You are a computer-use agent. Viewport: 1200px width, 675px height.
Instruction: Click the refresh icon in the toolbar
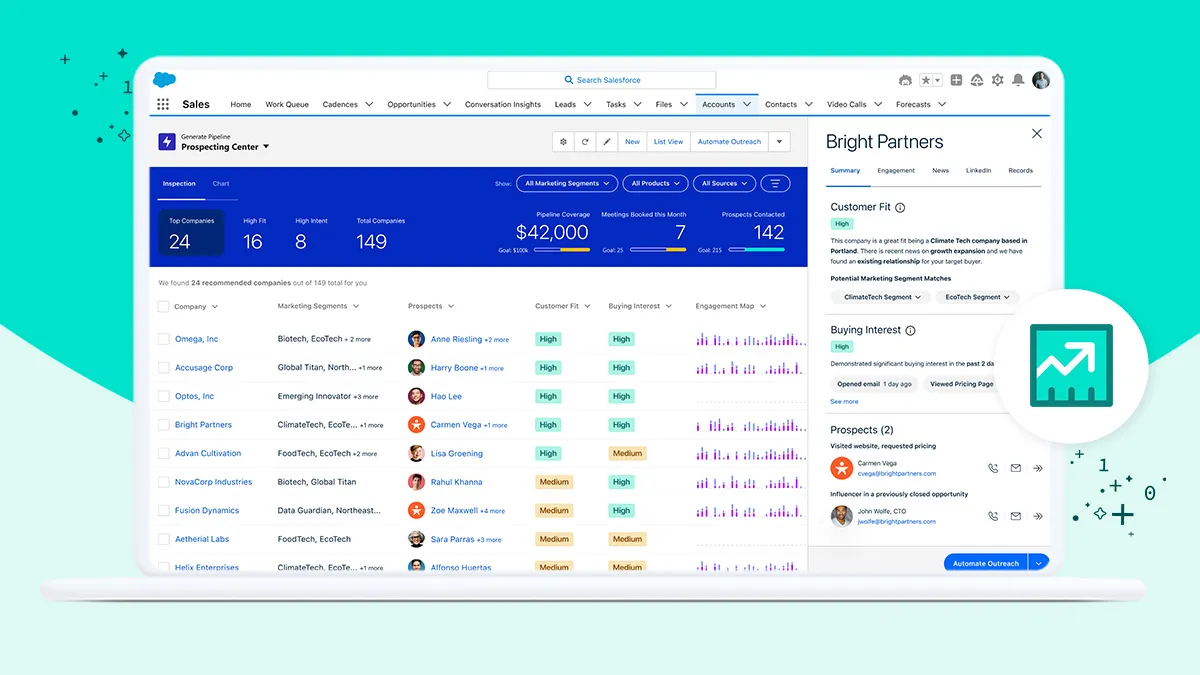click(585, 141)
